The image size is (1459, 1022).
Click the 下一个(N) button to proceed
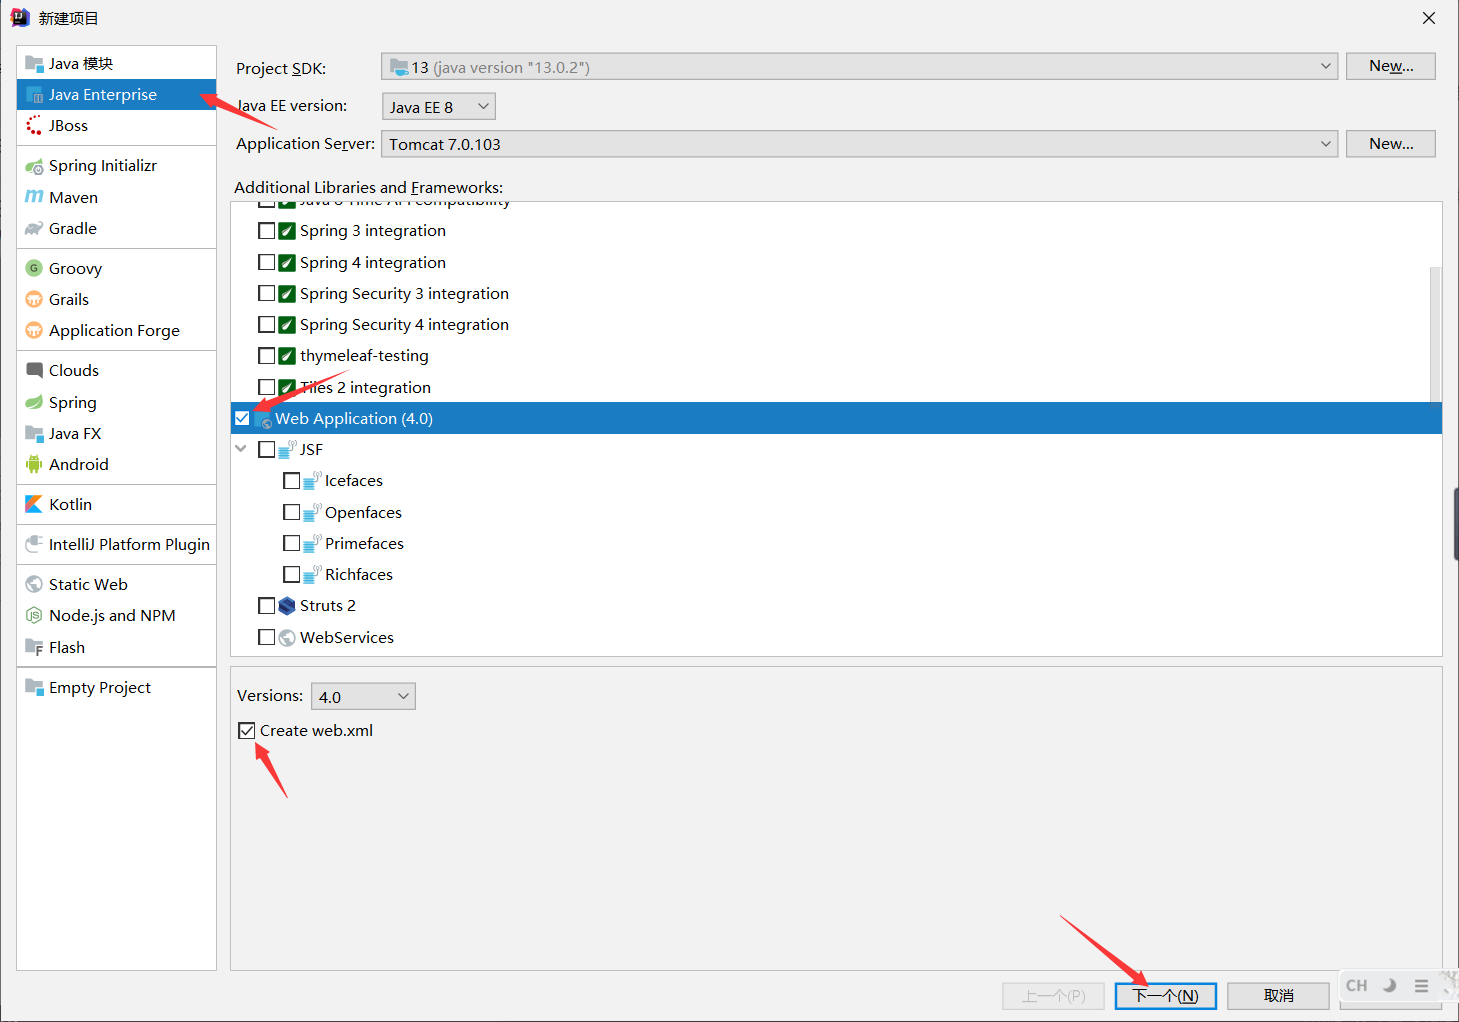pyautogui.click(x=1165, y=995)
